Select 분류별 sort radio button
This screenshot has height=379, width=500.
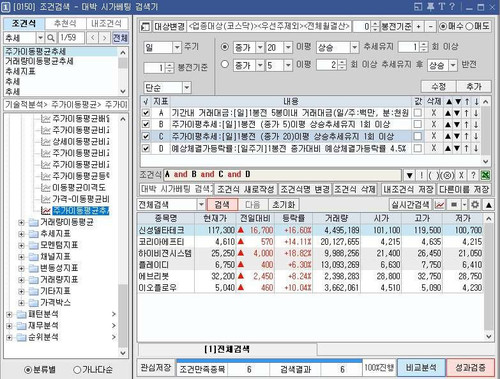[x=28, y=370]
